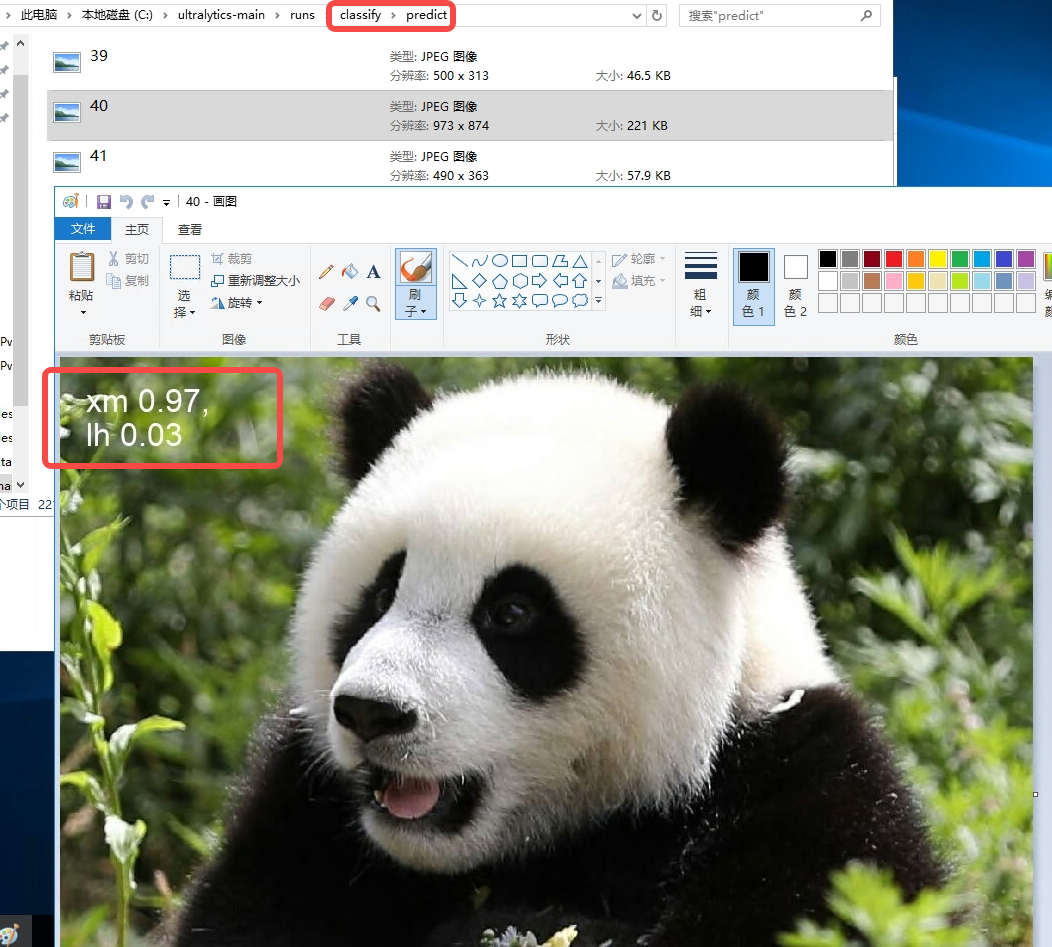Screen dimensions: 1052x947
Task: Pick the red color swatch
Action: pos(894,259)
